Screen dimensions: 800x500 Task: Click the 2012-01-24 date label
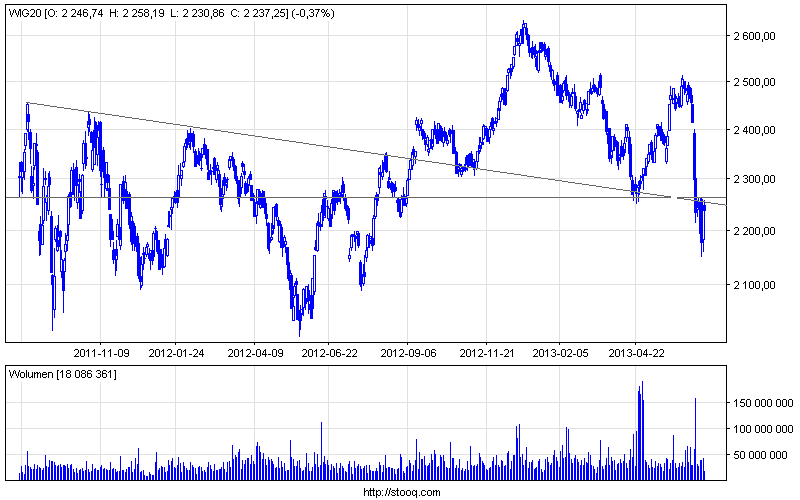pyautogui.click(x=176, y=353)
